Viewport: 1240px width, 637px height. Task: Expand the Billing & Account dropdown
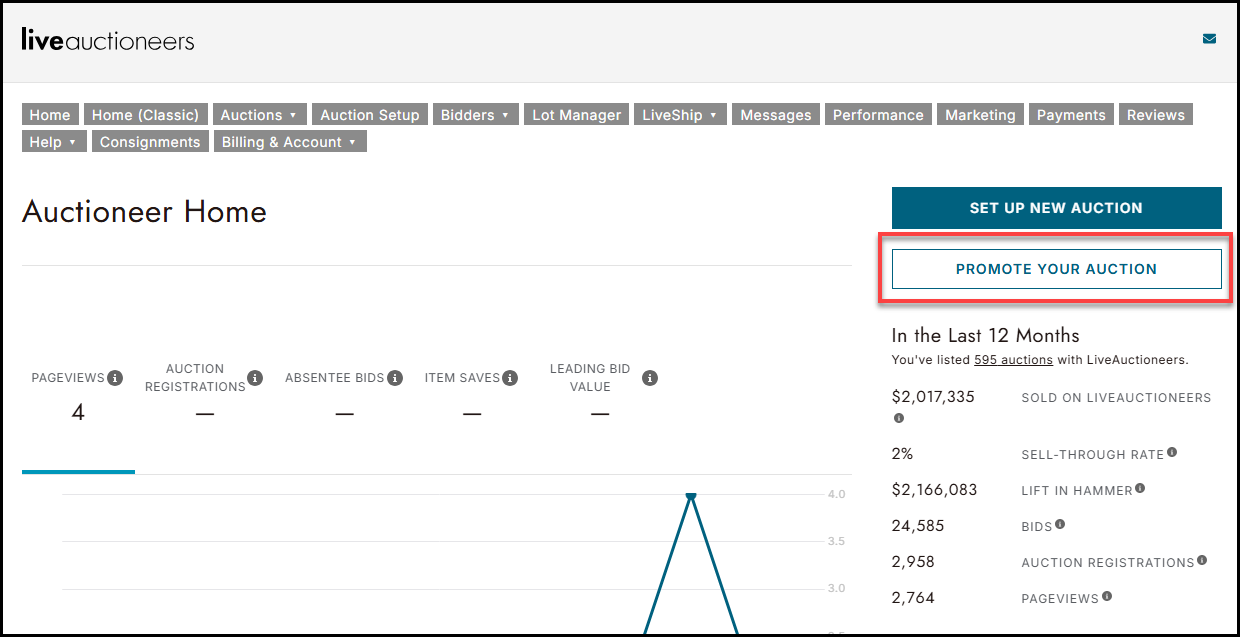click(290, 142)
